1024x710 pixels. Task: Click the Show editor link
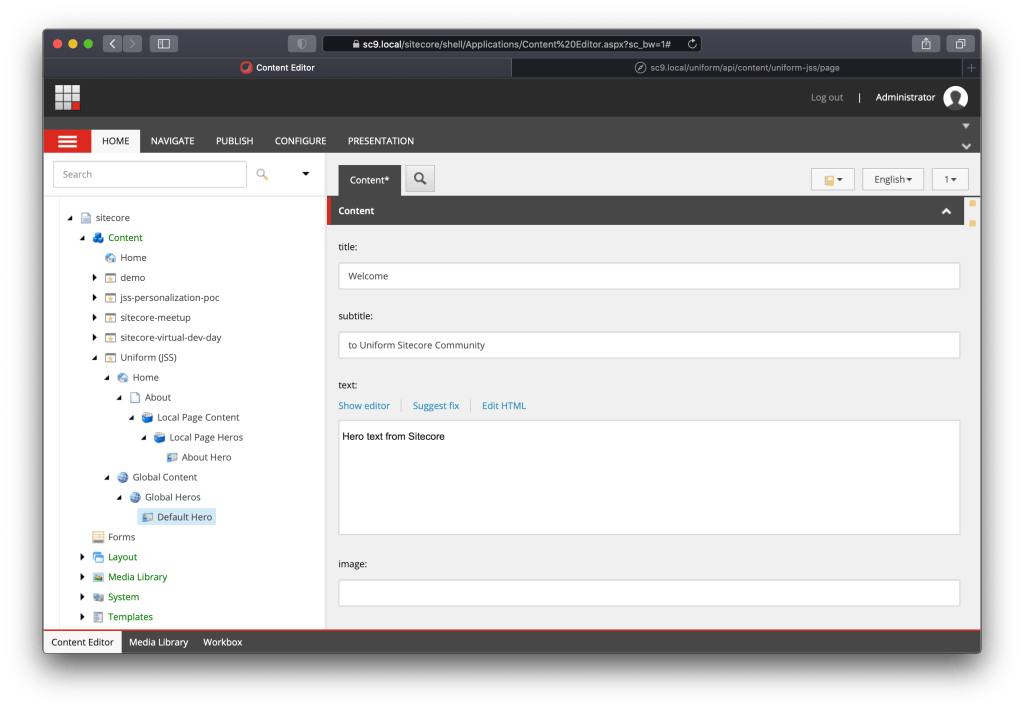[364, 406]
